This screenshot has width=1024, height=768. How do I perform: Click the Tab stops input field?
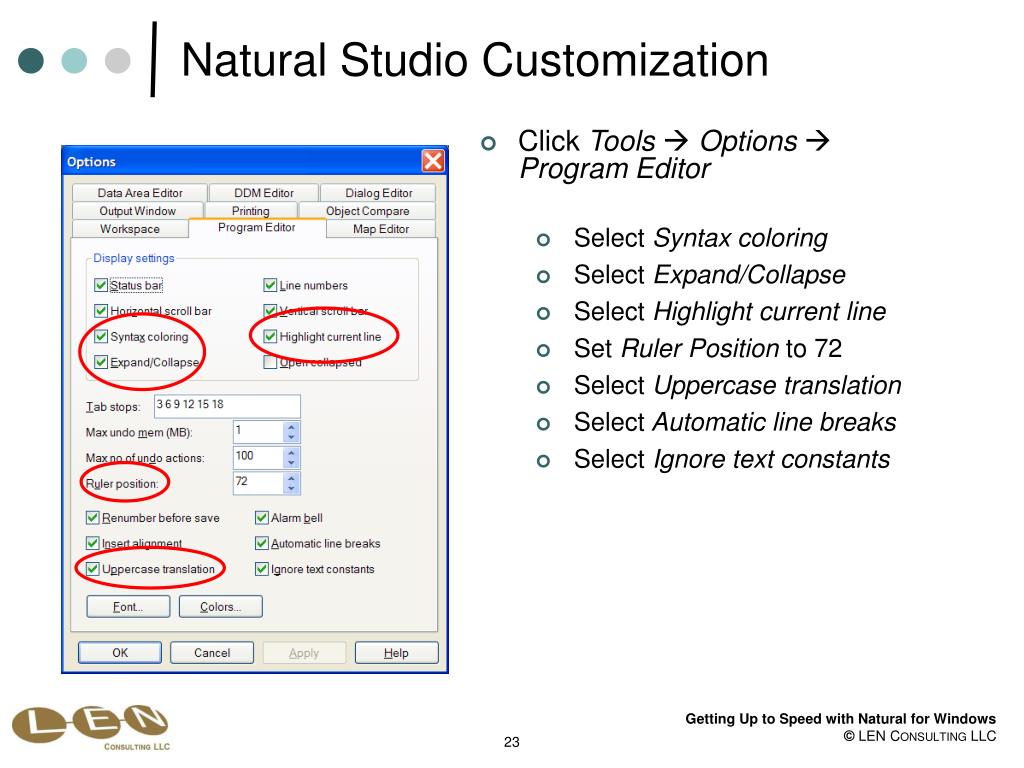(227, 406)
